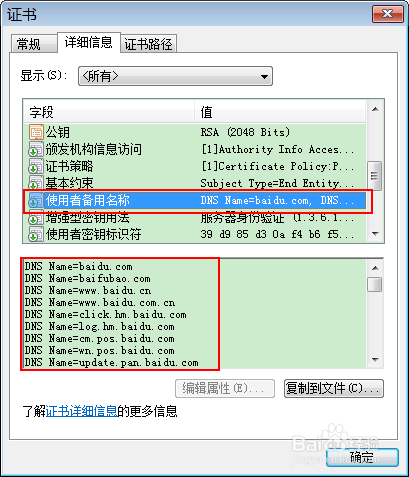
Task: Select the 使用者备用名称 row icon
Action: pos(36,200)
